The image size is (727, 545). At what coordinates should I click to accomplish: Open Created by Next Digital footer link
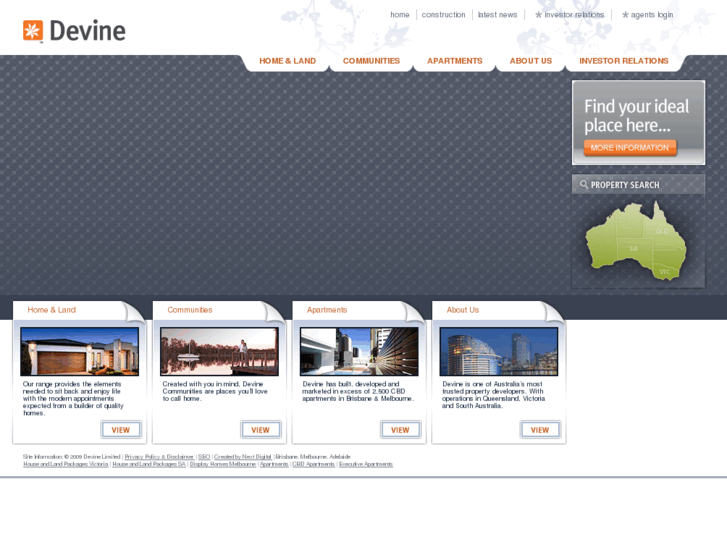click(242, 457)
